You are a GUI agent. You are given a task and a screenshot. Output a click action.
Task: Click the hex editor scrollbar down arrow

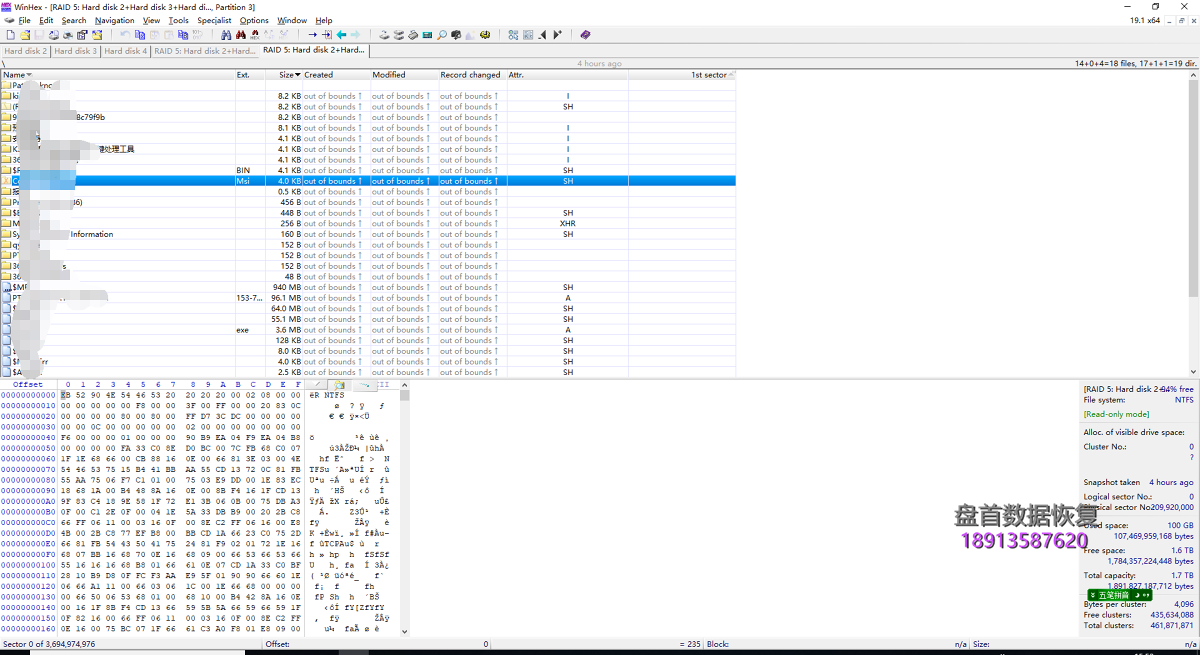tap(404, 631)
